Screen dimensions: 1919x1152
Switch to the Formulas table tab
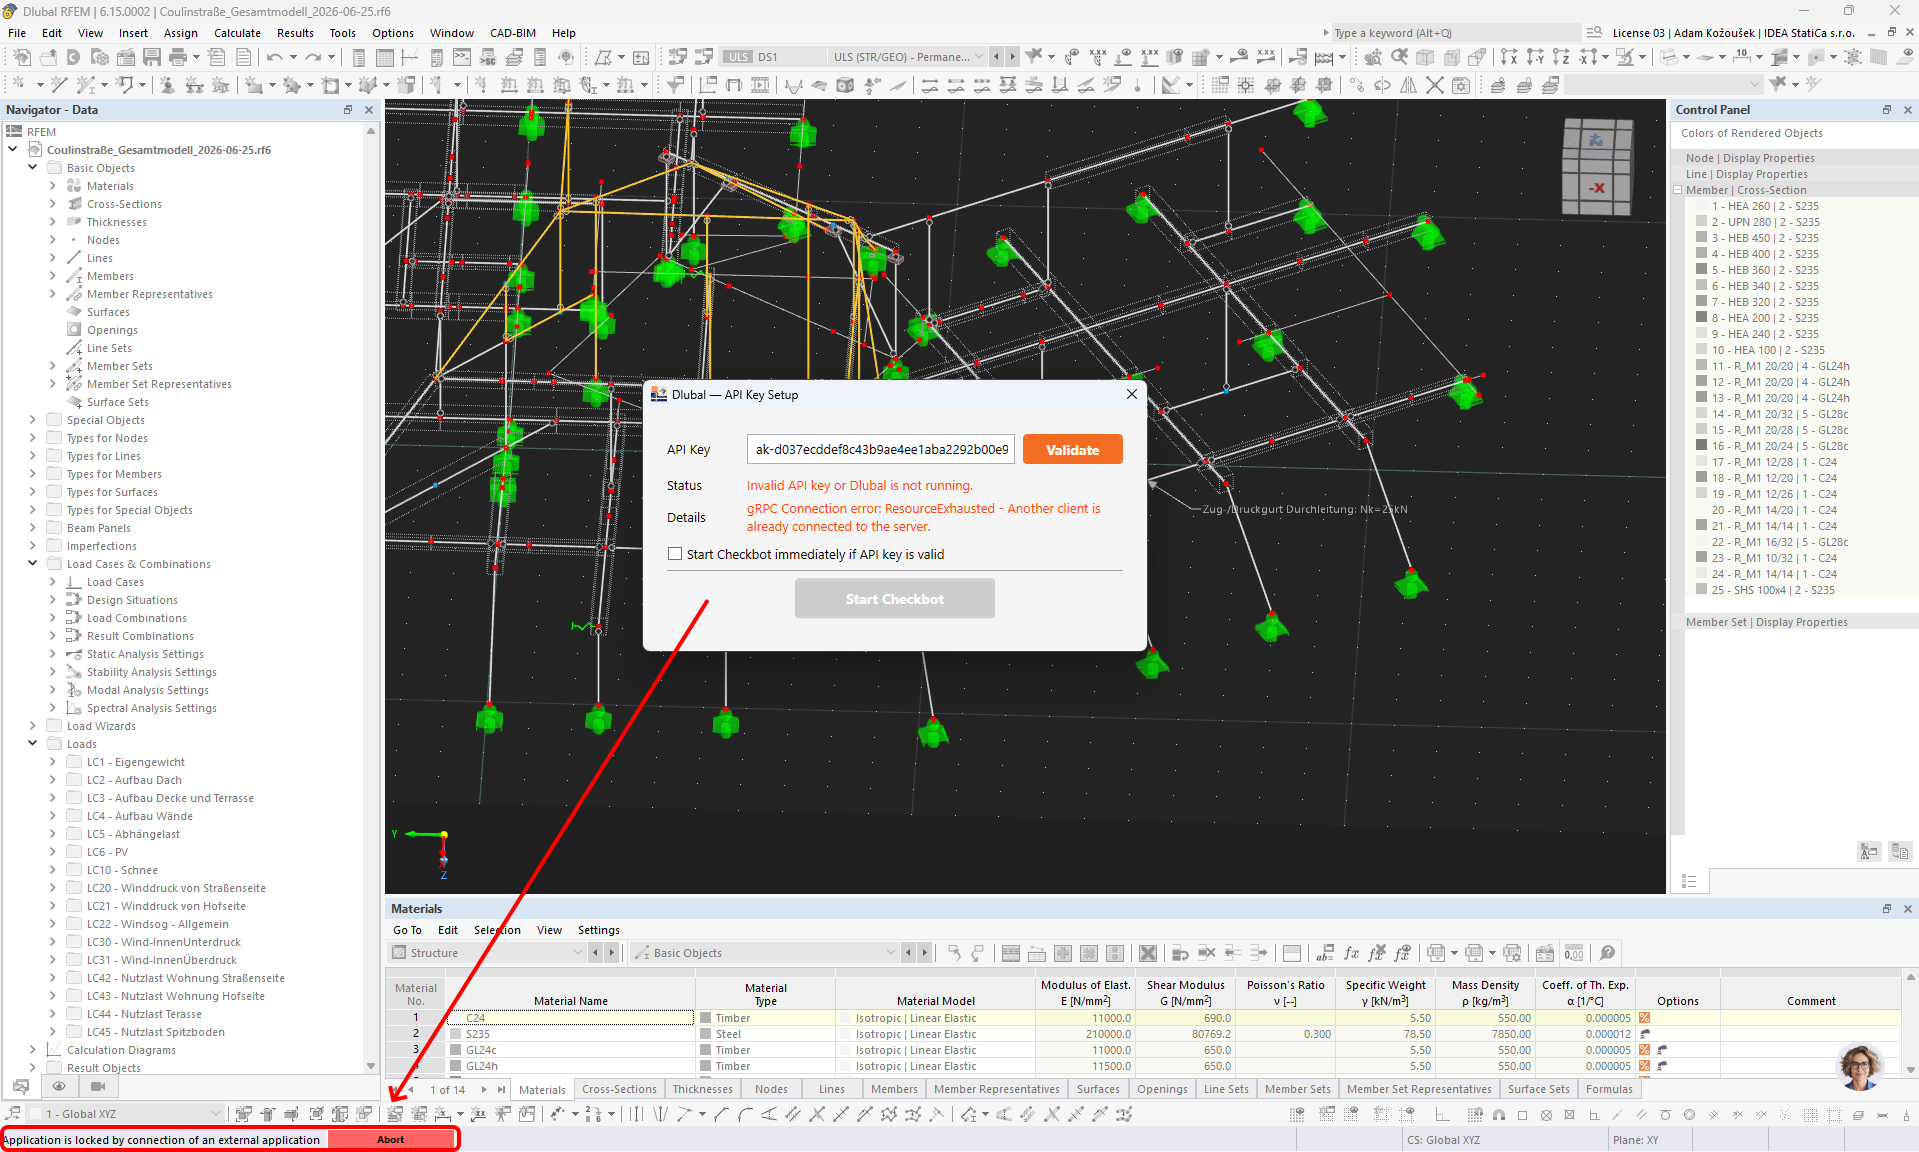pos(1609,1090)
